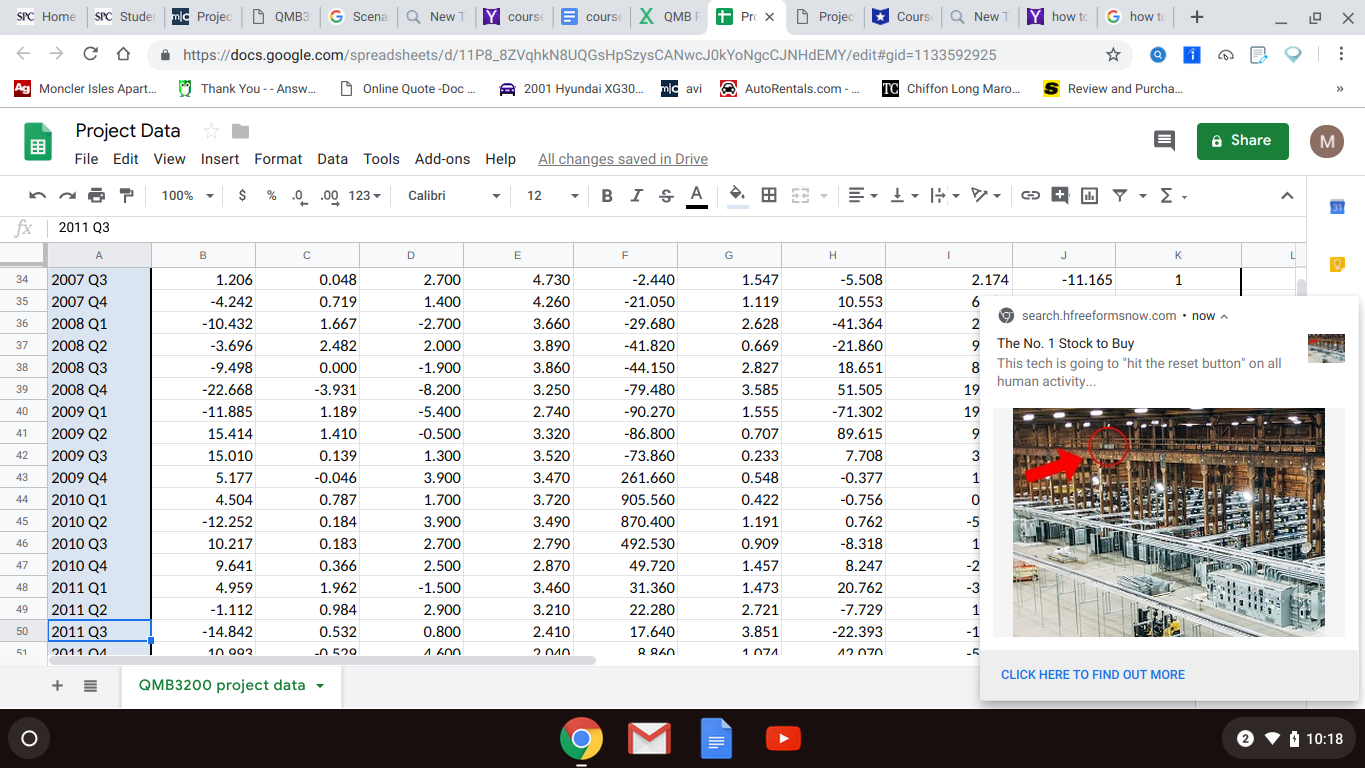1365x768 pixels.
Task: Open the borders tool
Action: [x=769, y=196]
